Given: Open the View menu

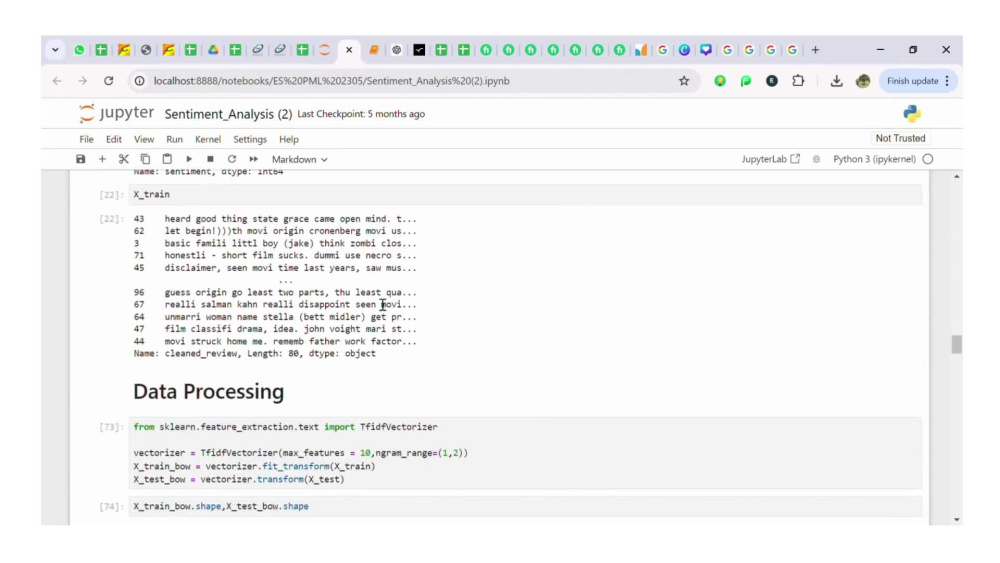Looking at the screenshot, I should tap(143, 139).
